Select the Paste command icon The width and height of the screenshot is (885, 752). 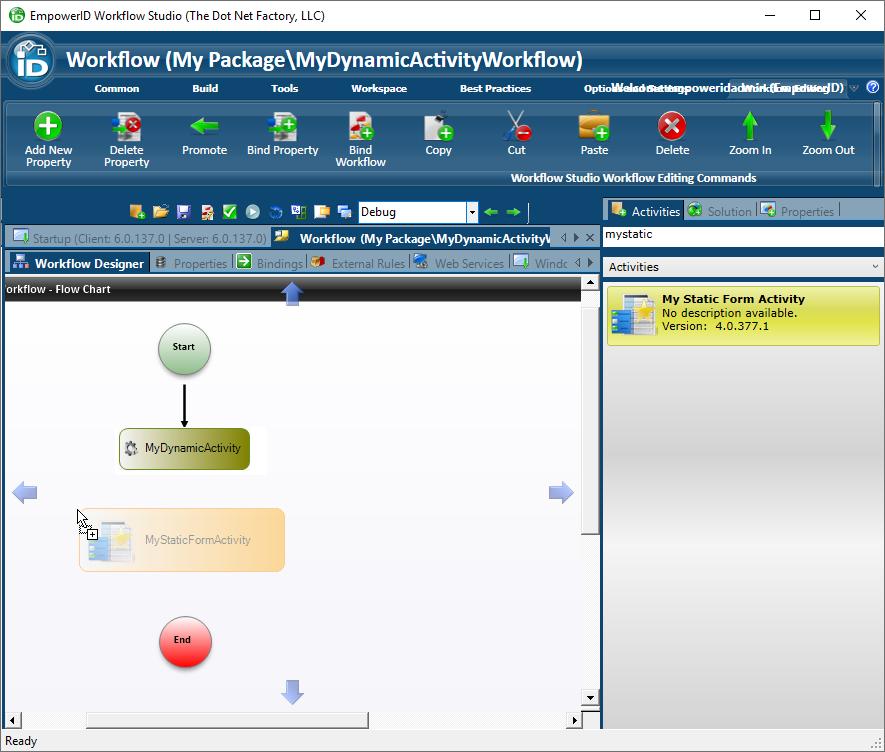click(593, 130)
